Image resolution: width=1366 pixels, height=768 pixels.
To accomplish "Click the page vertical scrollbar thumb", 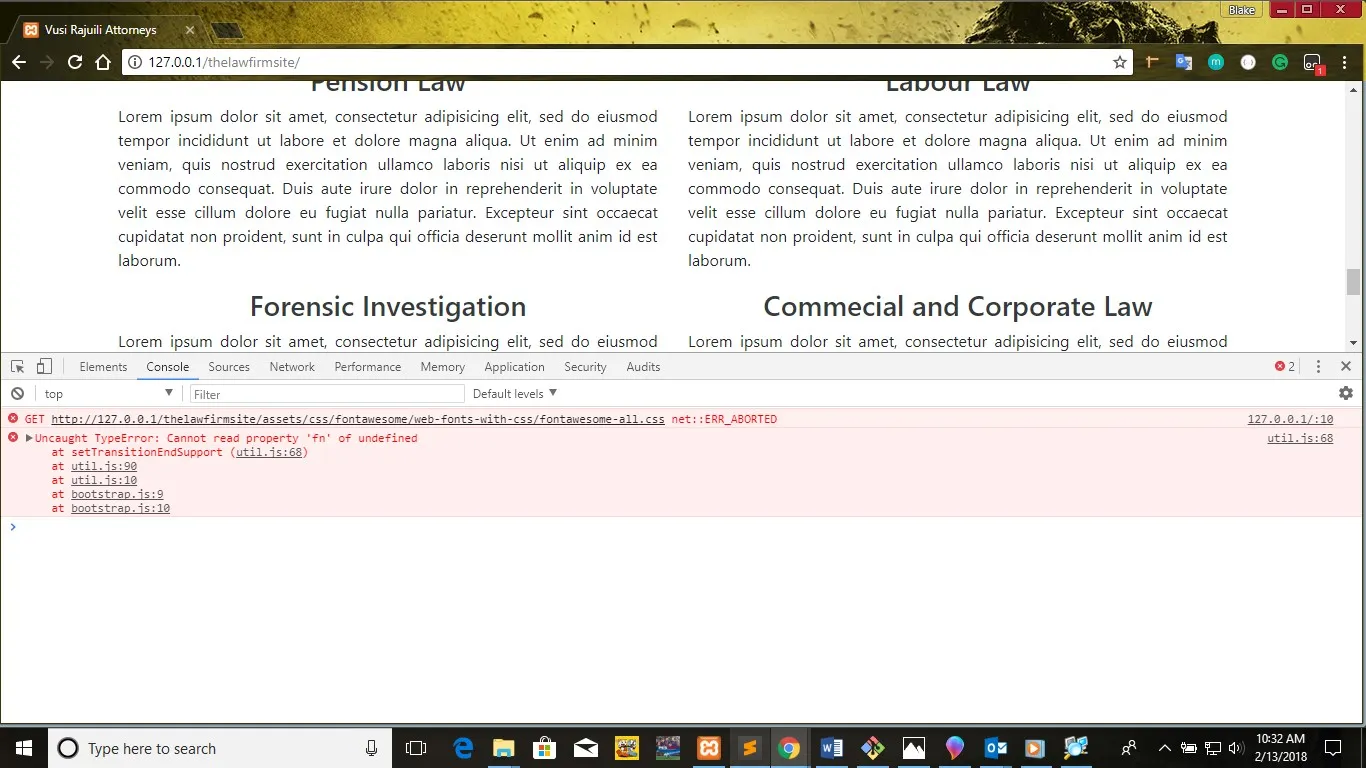I will 1354,282.
